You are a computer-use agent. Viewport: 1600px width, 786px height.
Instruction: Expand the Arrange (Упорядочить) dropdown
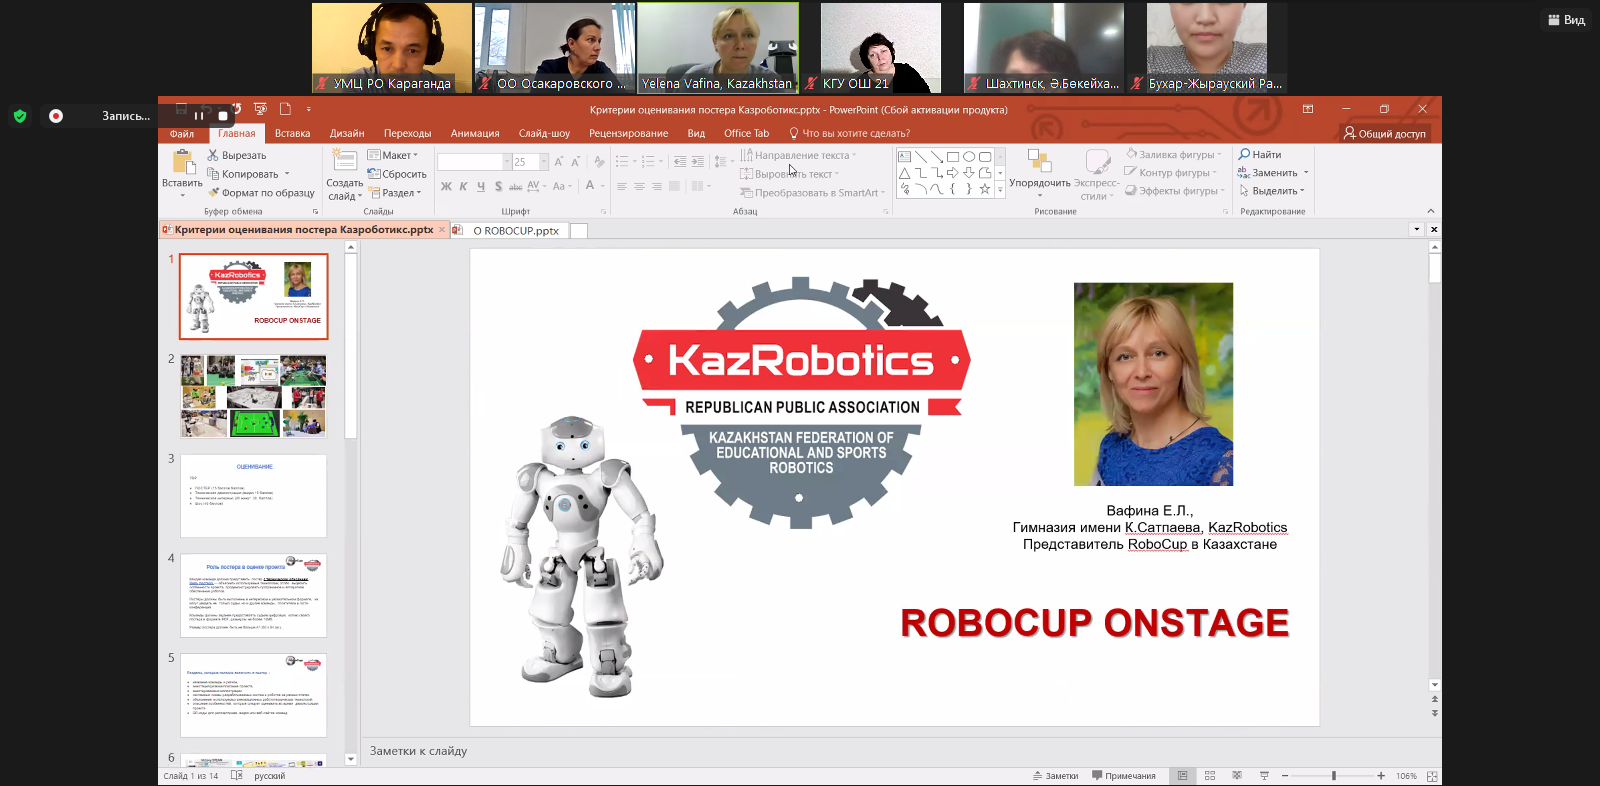[1040, 173]
